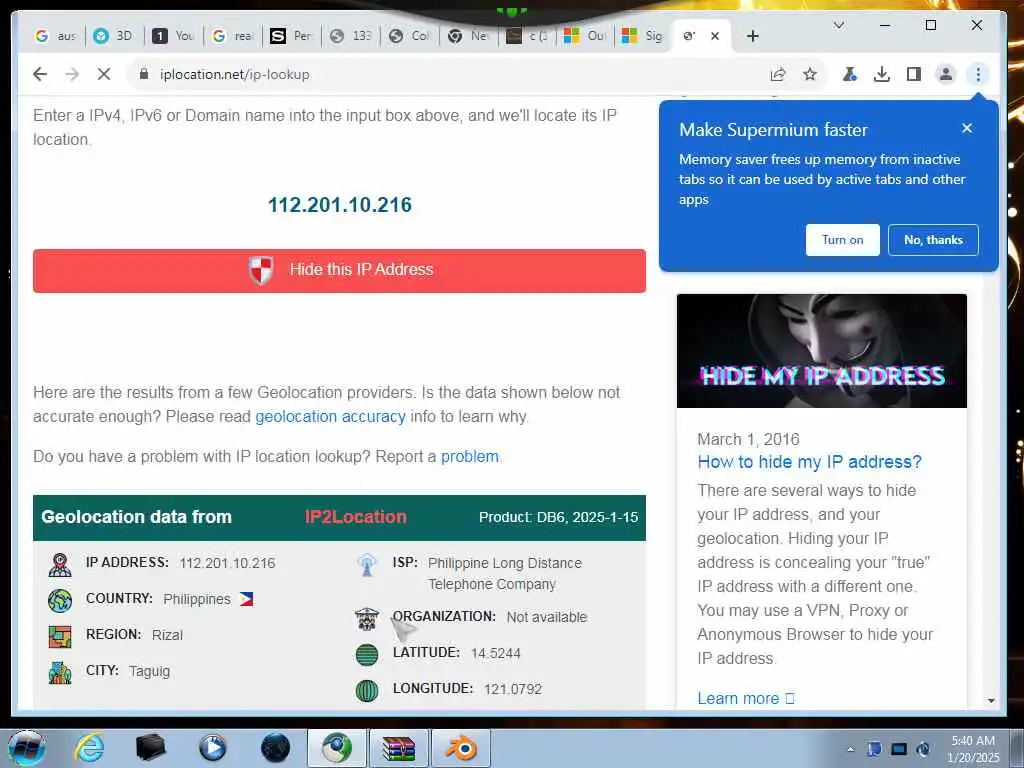Switch to the 'rea' Google tab
The width and height of the screenshot is (1024, 768).
(x=232, y=36)
